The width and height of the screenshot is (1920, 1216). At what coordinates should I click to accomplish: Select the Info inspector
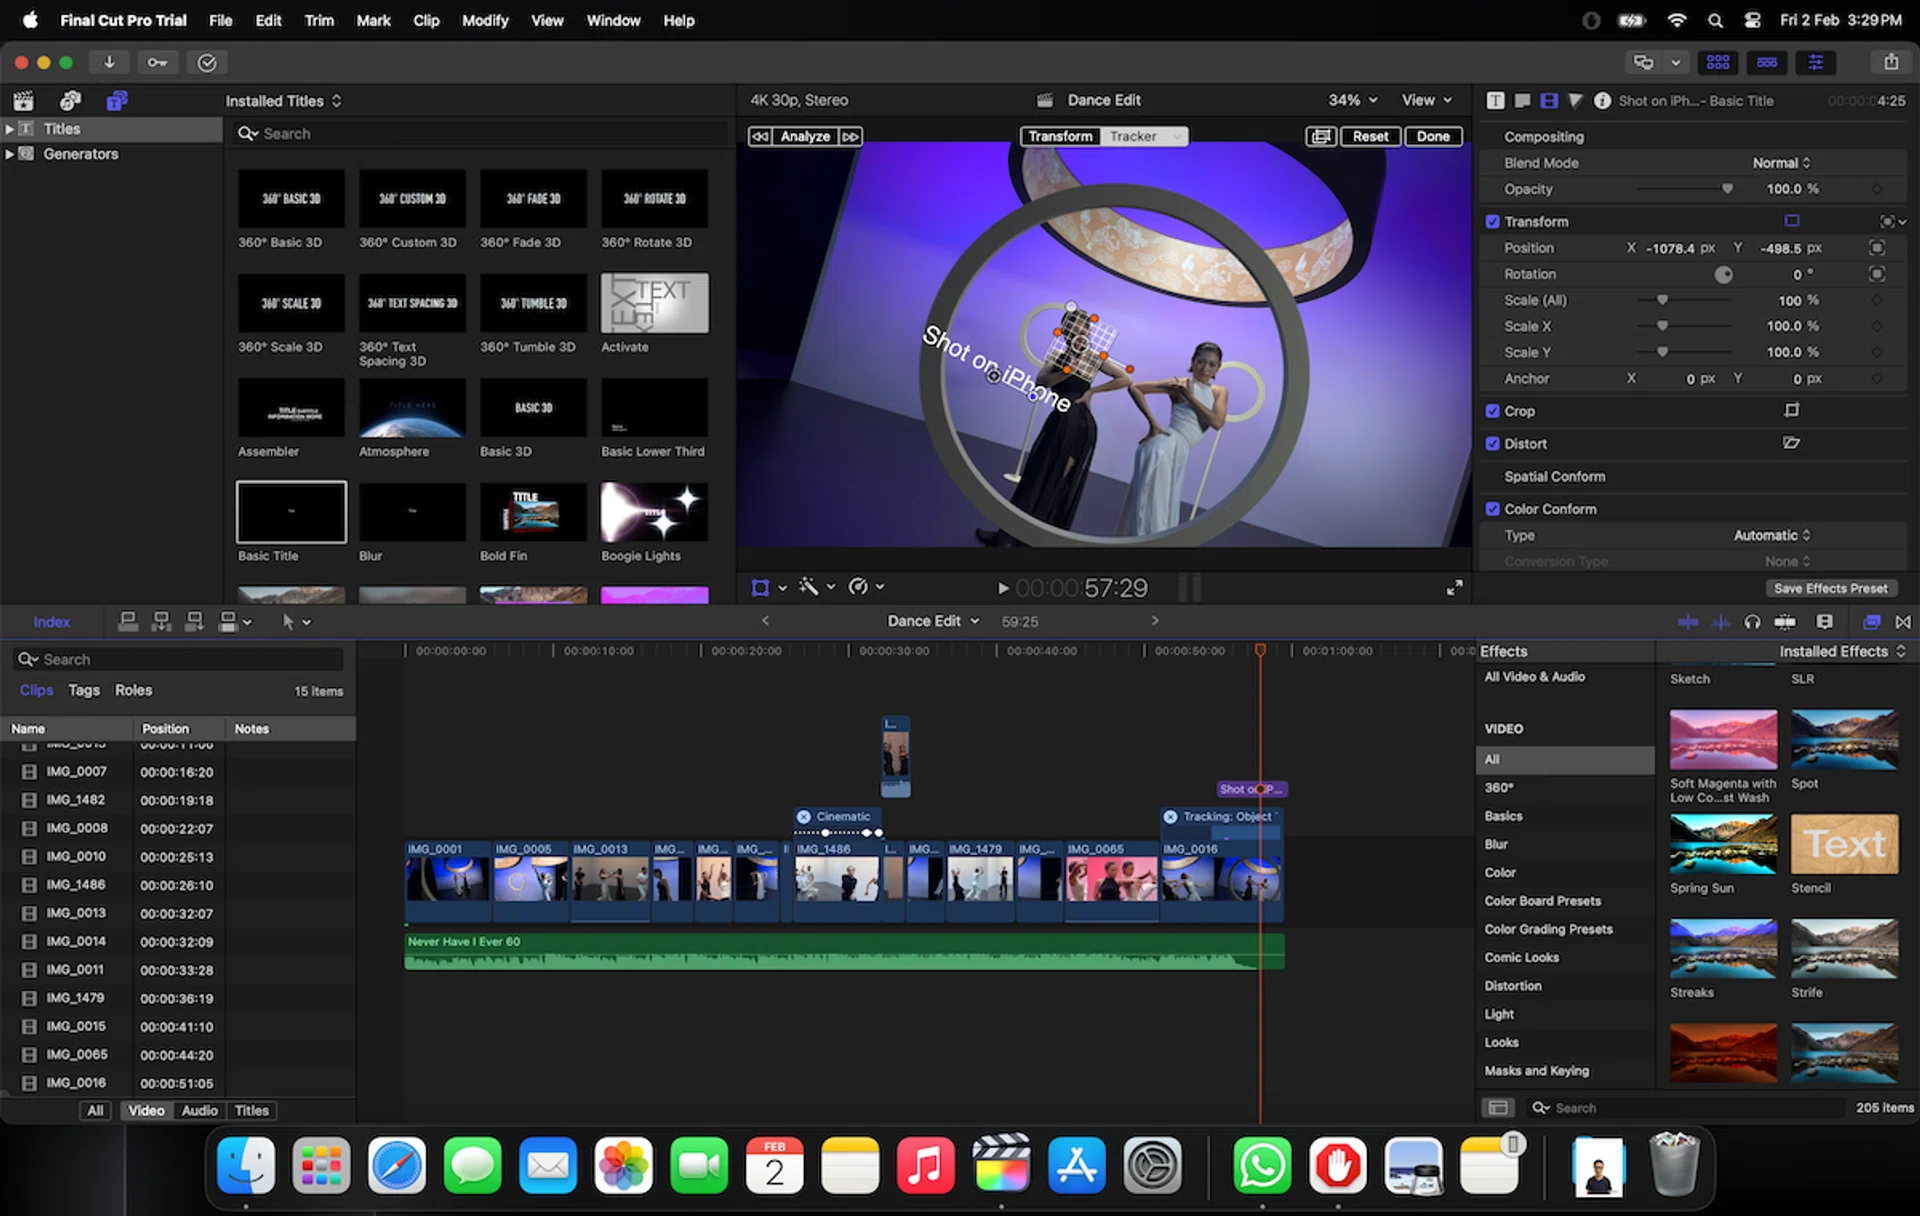point(1604,100)
